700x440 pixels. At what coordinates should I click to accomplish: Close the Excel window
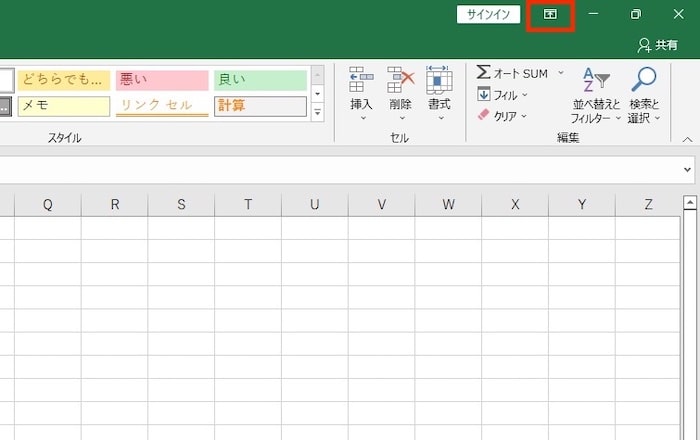tap(679, 14)
